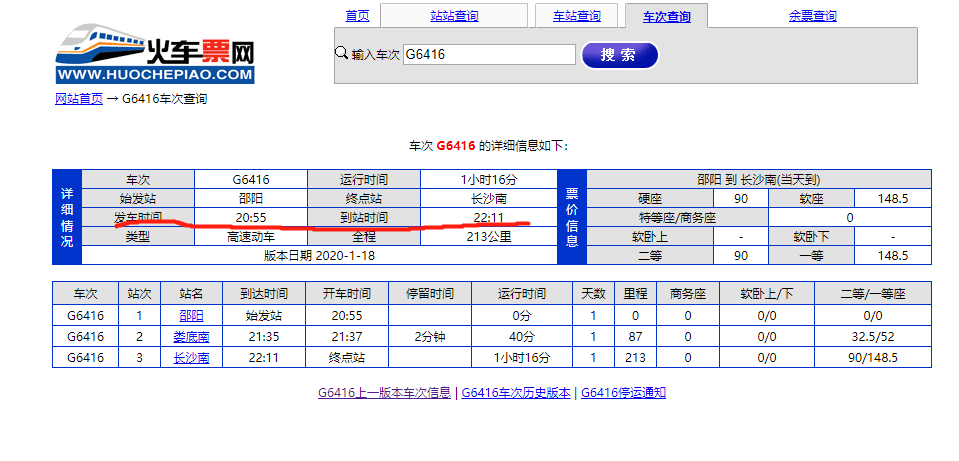The image size is (959, 461).
Task: Open the 邵阳 station link
Action: [x=191, y=316]
